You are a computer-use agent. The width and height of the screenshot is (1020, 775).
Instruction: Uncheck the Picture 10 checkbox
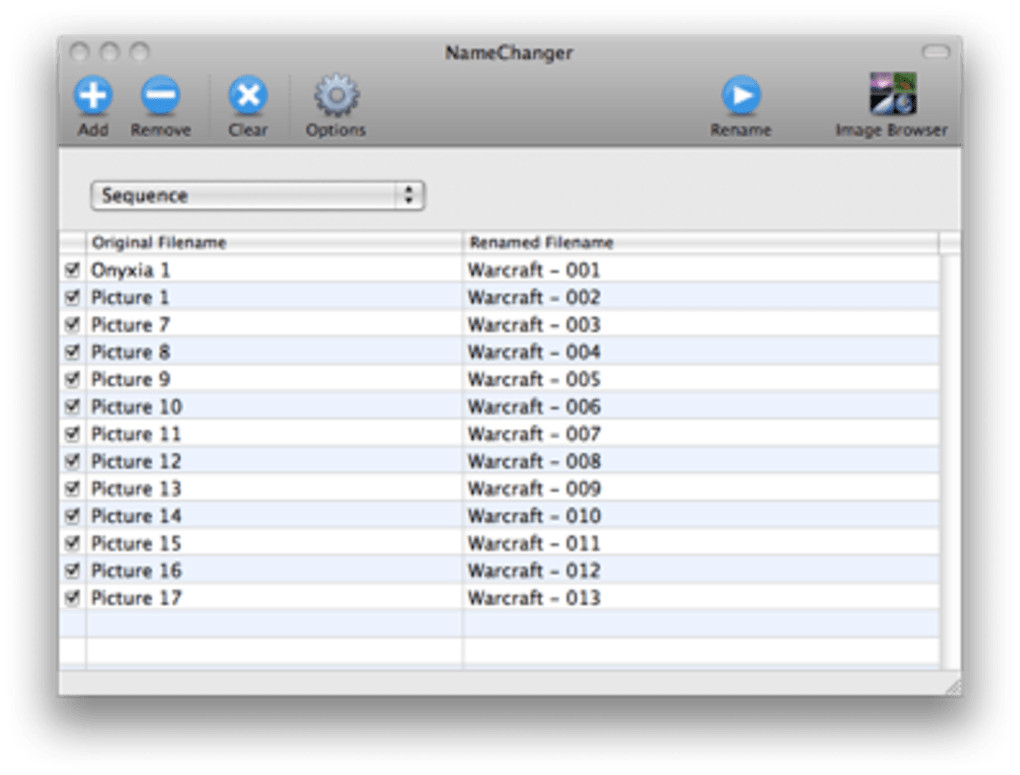click(72, 406)
